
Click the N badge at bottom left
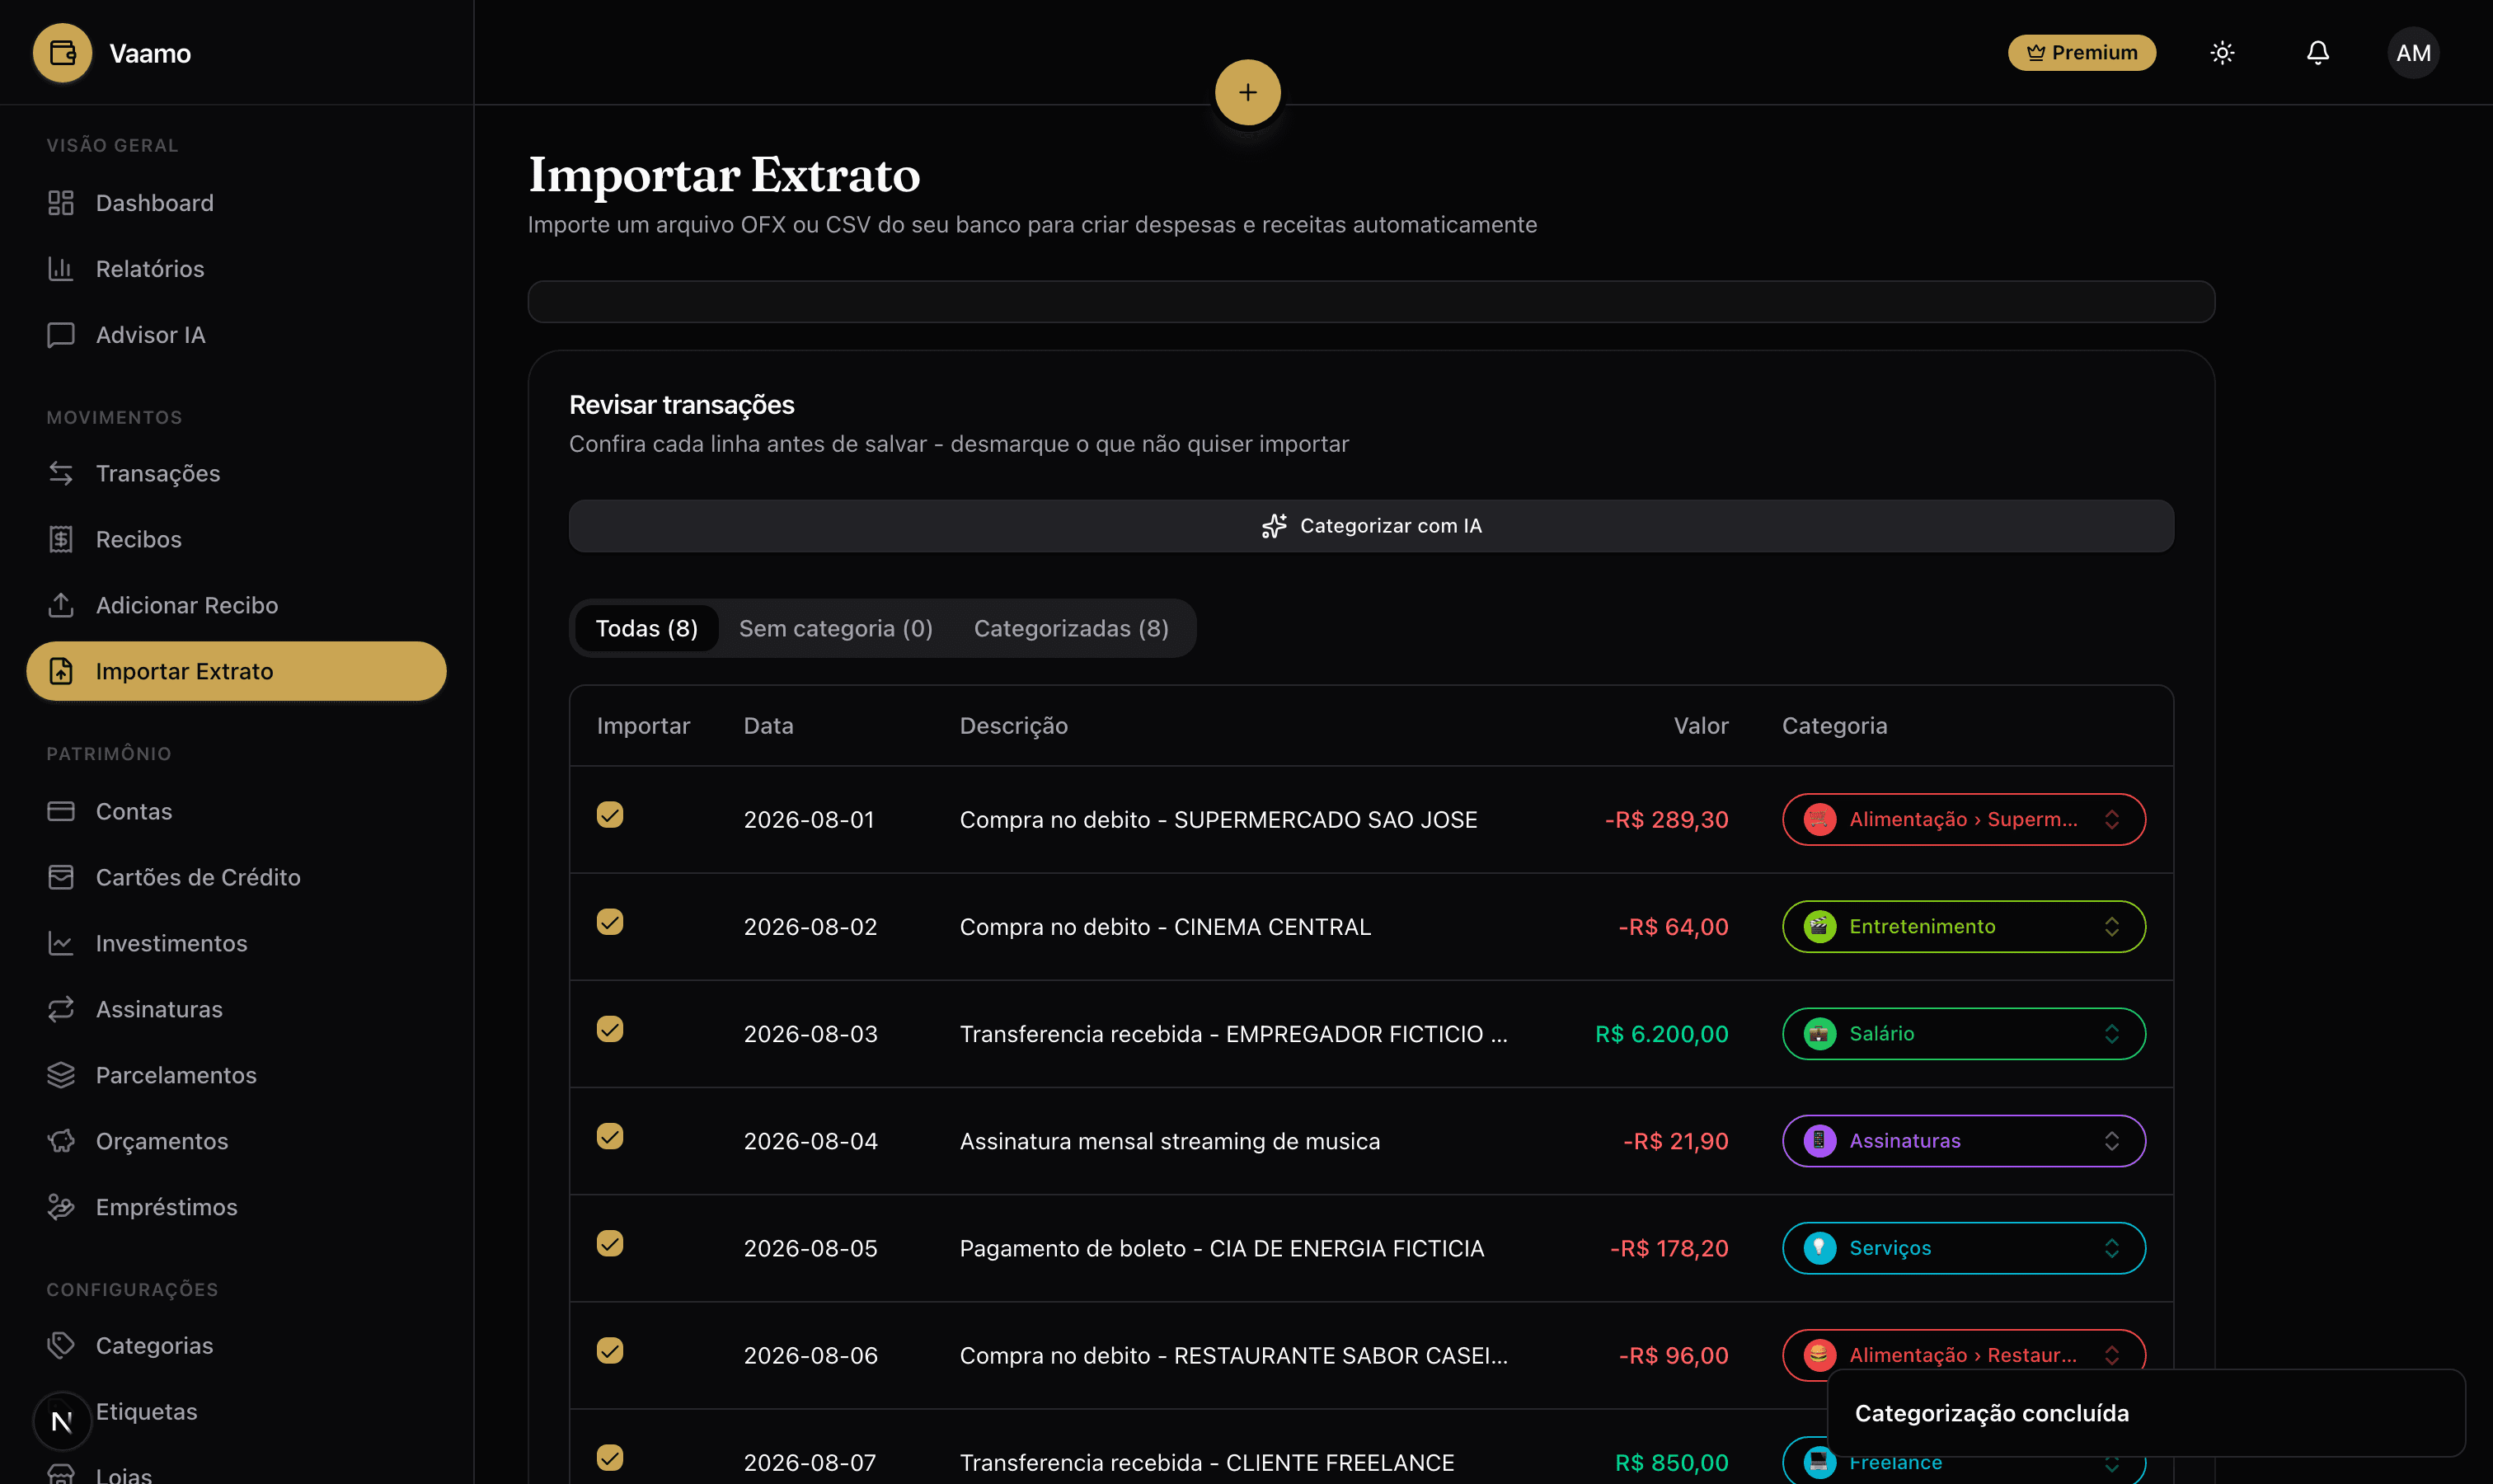click(62, 1421)
